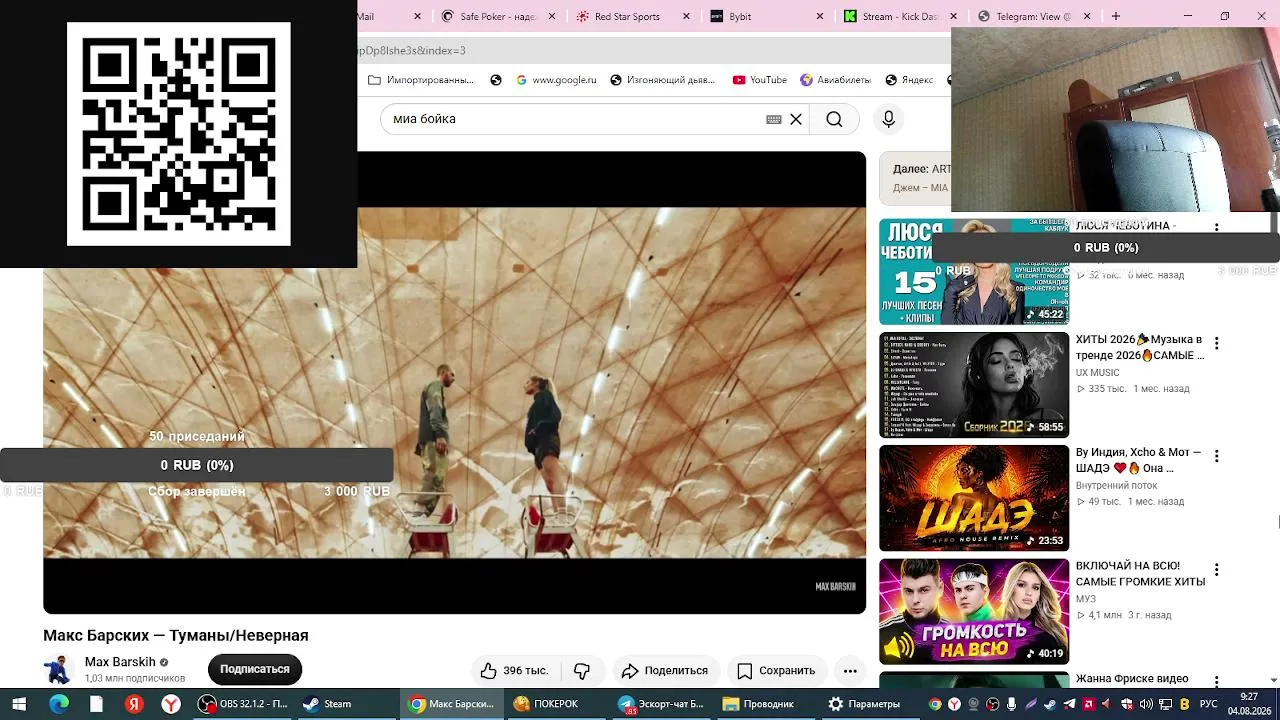Switch РУС input language indicator
Image resolution: width=1280 pixels, height=720 pixels.
[1208, 704]
